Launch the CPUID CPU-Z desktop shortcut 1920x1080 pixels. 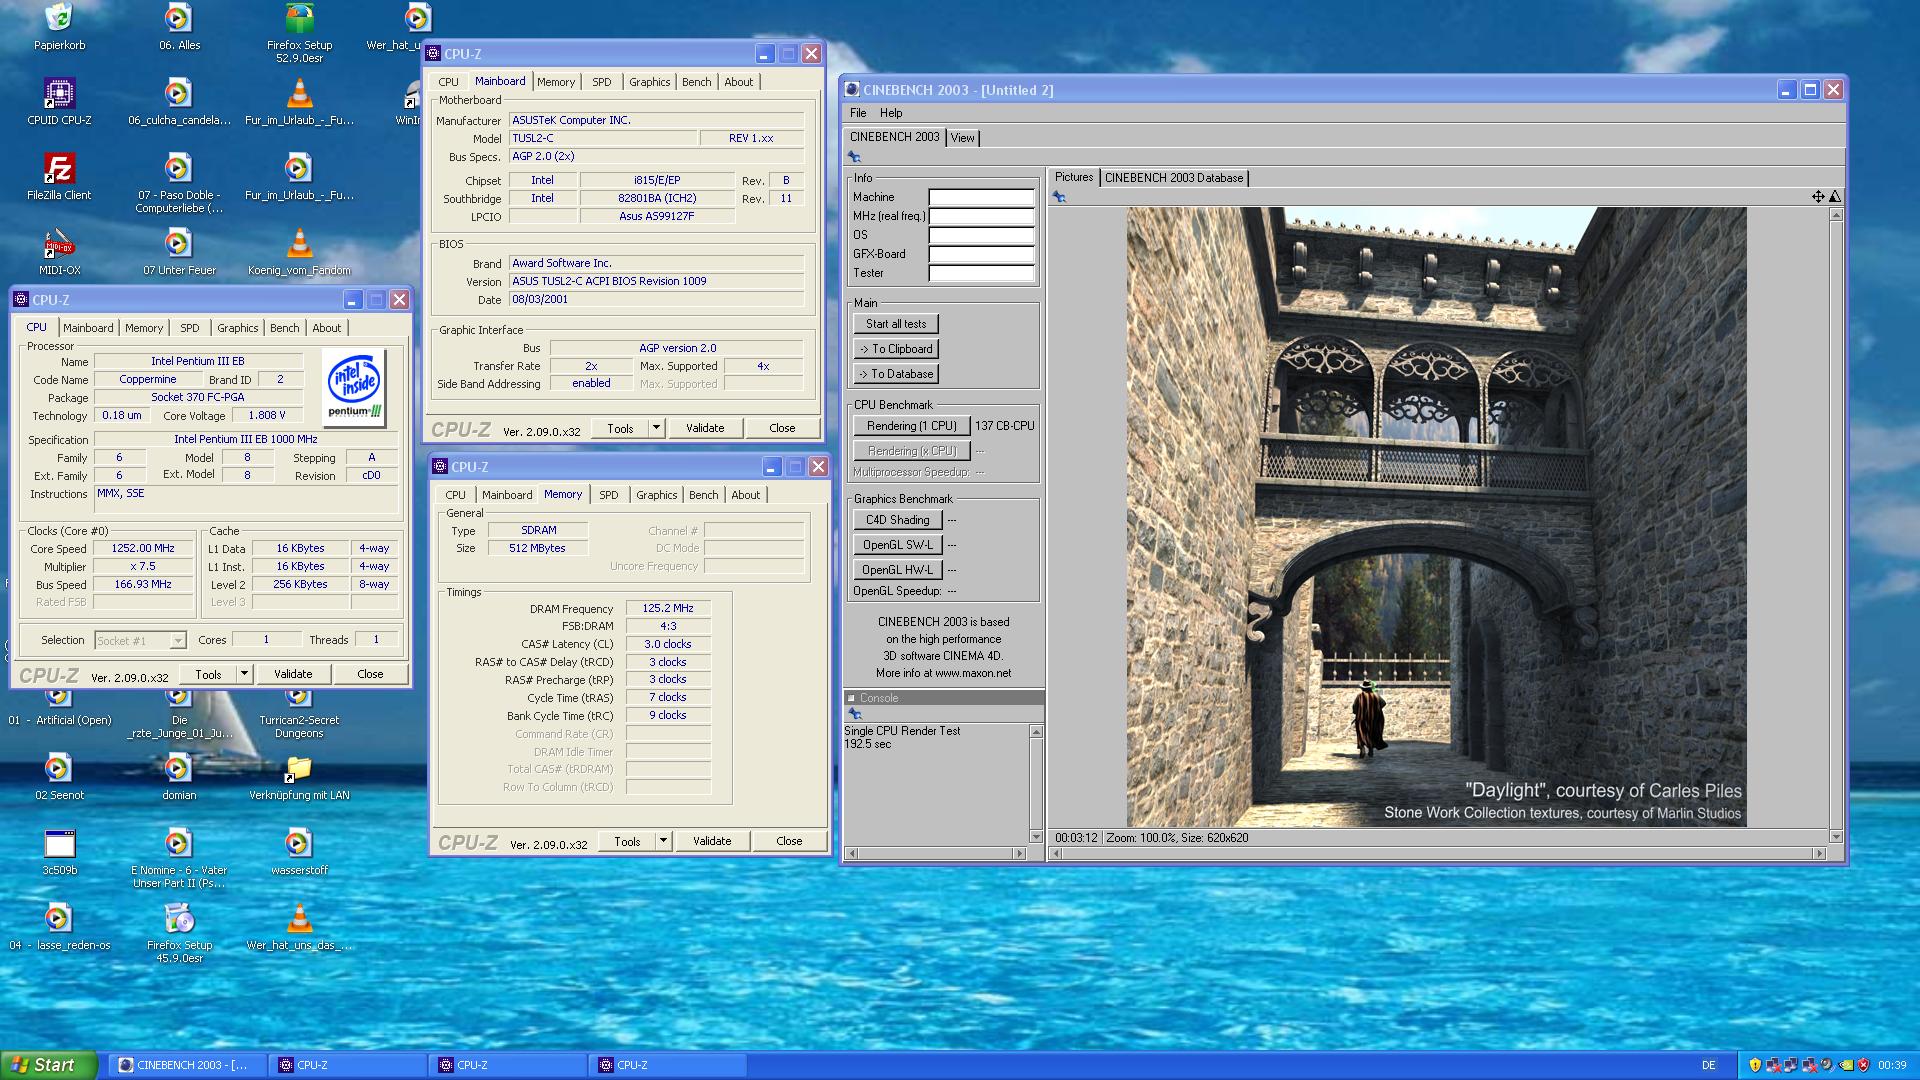tap(59, 93)
